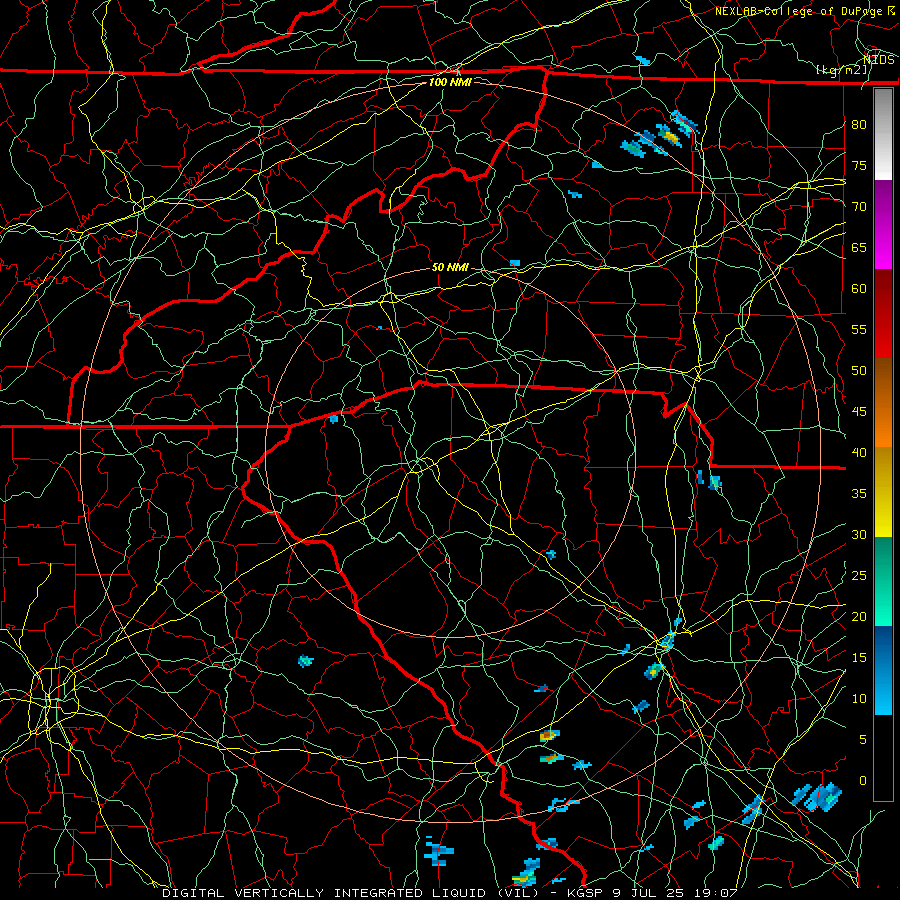Click the 45 value on the scale

pyautogui.click(x=859, y=412)
